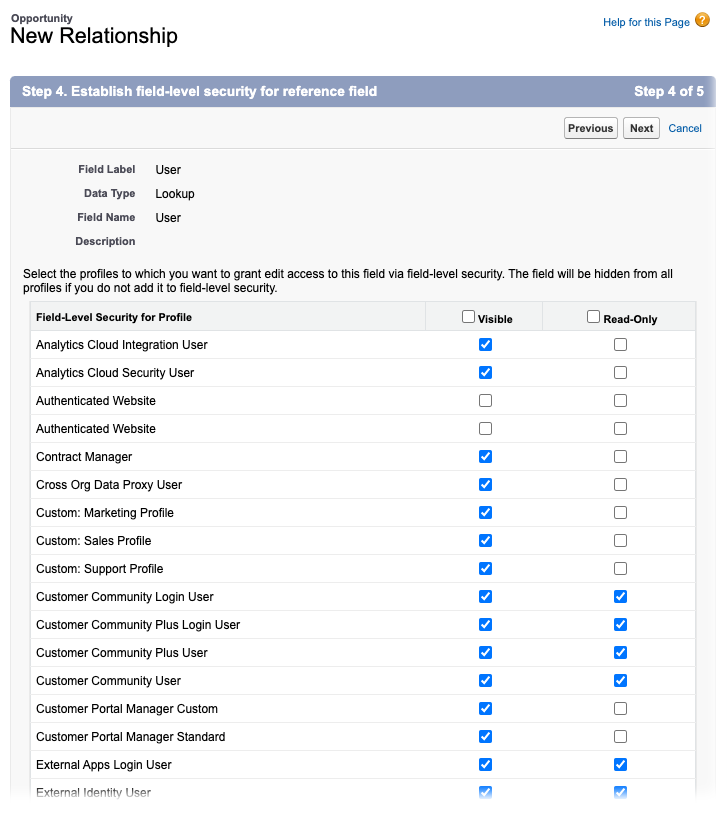Toggle the Visible header select-all checkbox

(x=468, y=317)
